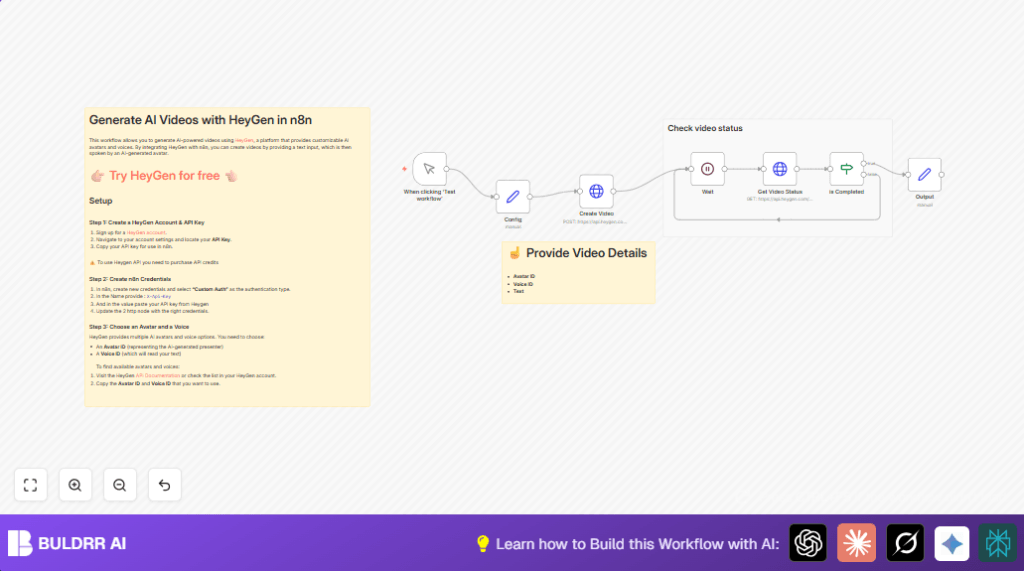Click the Avatar ID bullet in video details

click(x=524, y=276)
